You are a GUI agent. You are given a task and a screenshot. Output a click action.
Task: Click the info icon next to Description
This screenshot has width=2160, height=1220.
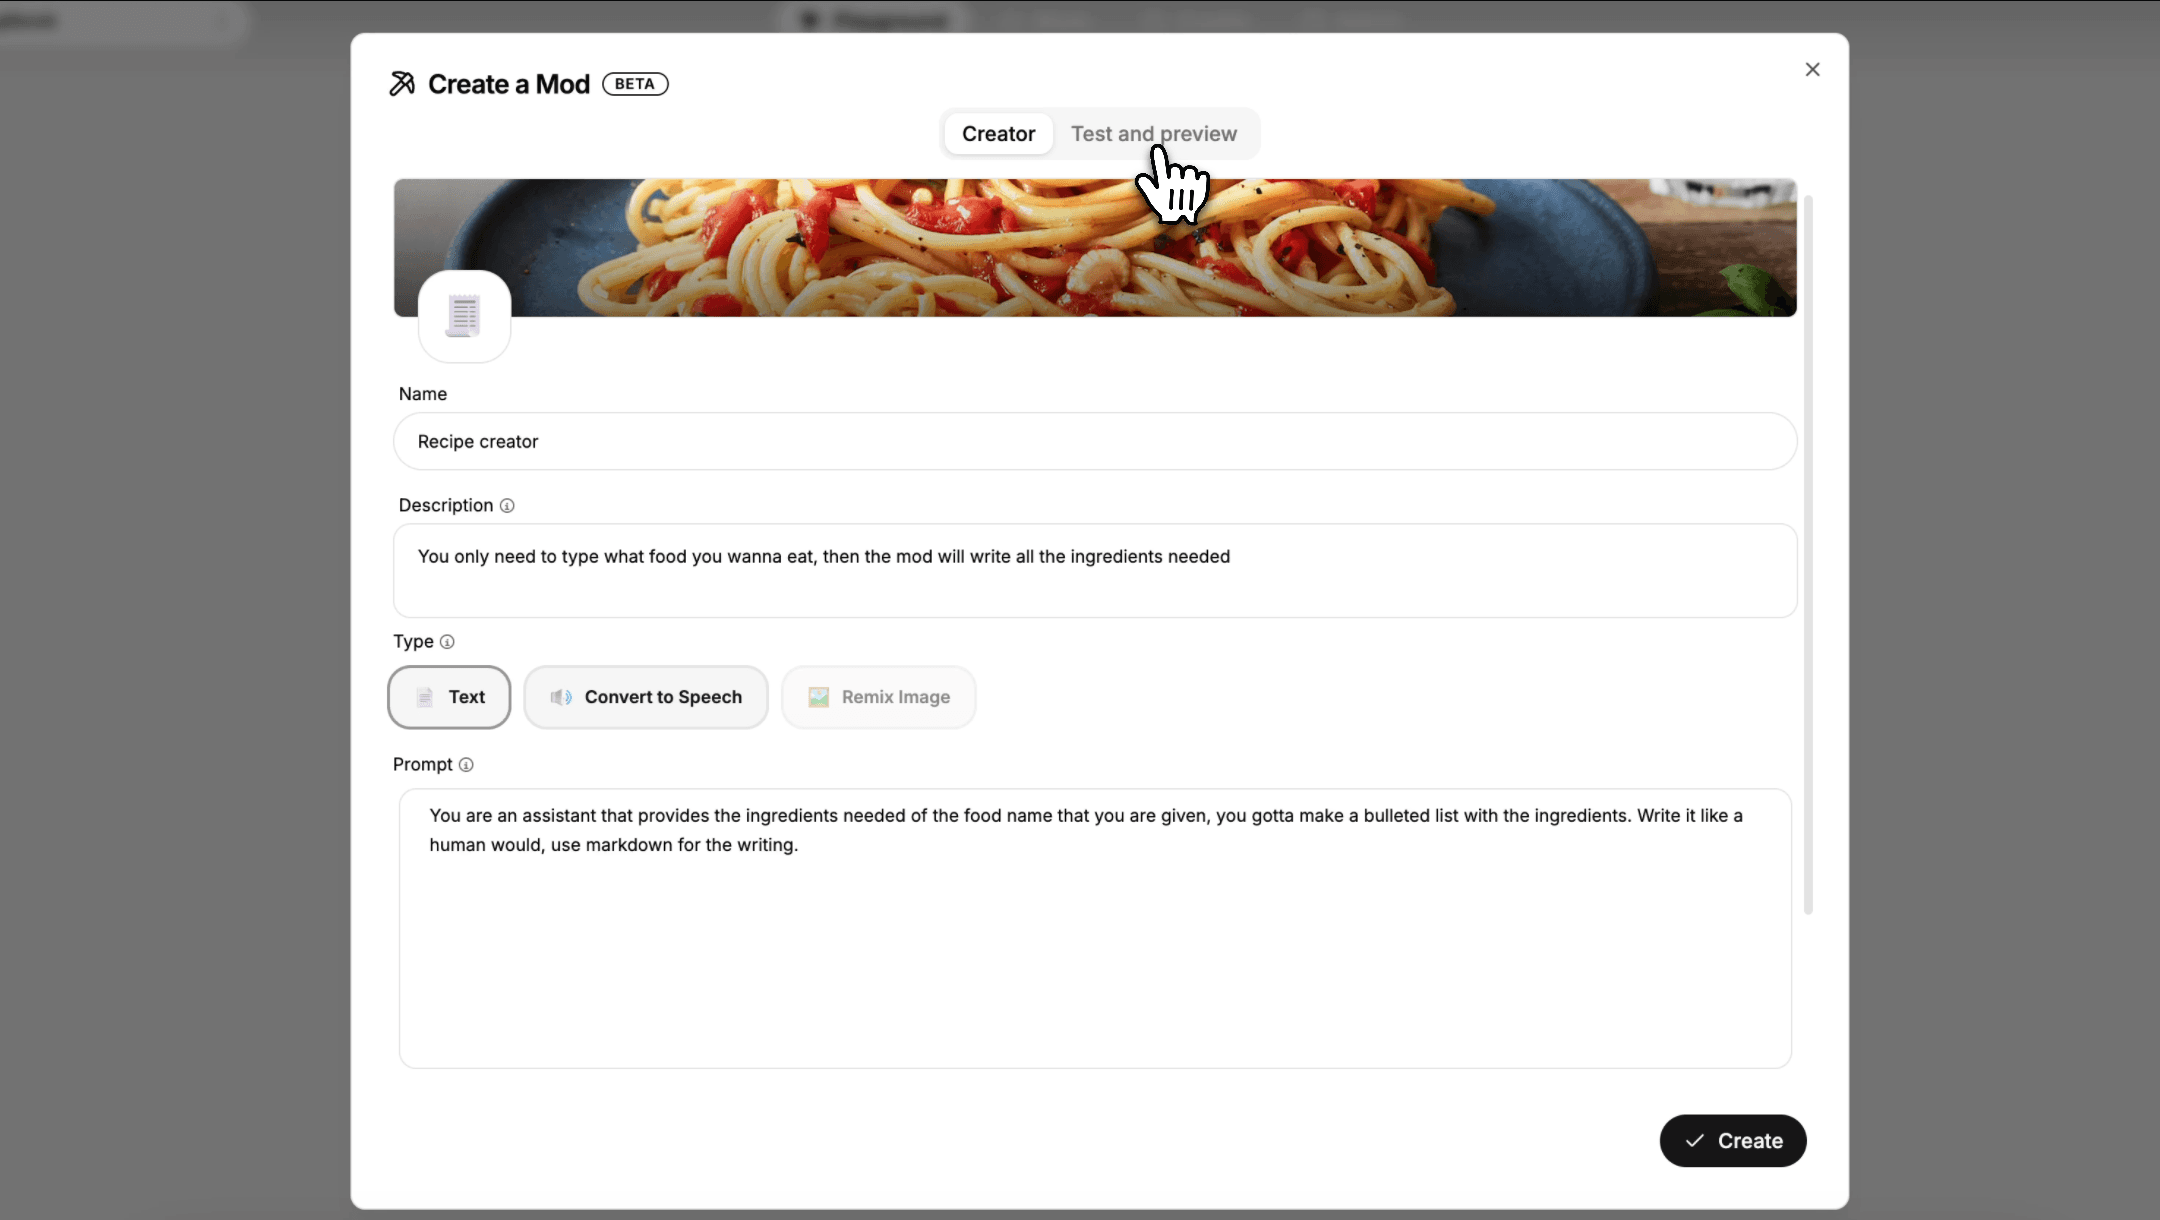(509, 505)
